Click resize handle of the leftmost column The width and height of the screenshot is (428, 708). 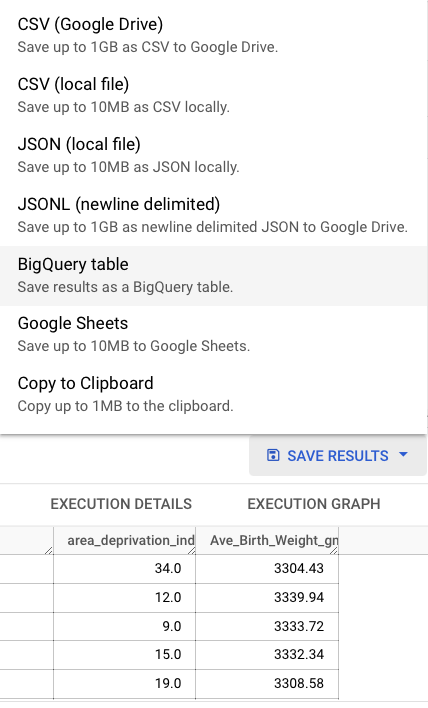(x=49, y=550)
